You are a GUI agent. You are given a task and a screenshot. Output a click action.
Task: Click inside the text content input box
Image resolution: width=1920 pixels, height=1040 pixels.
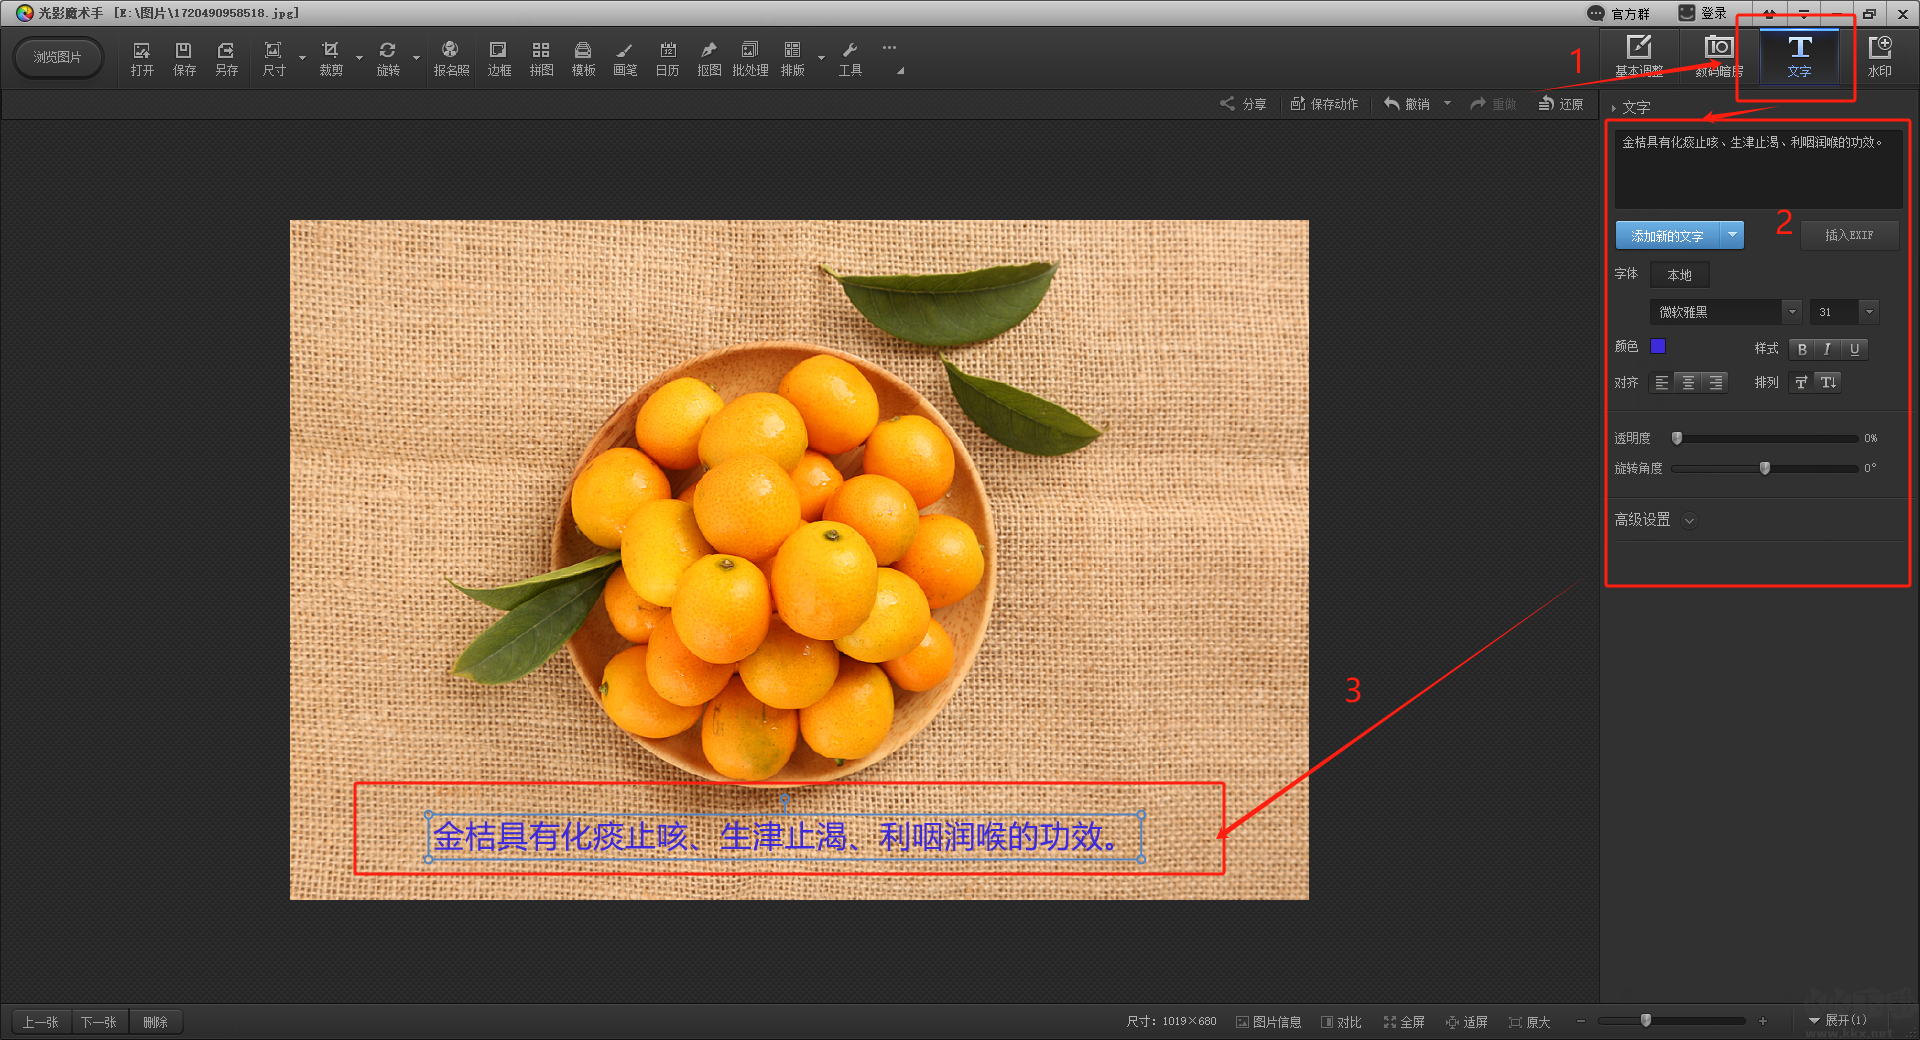point(1758,172)
